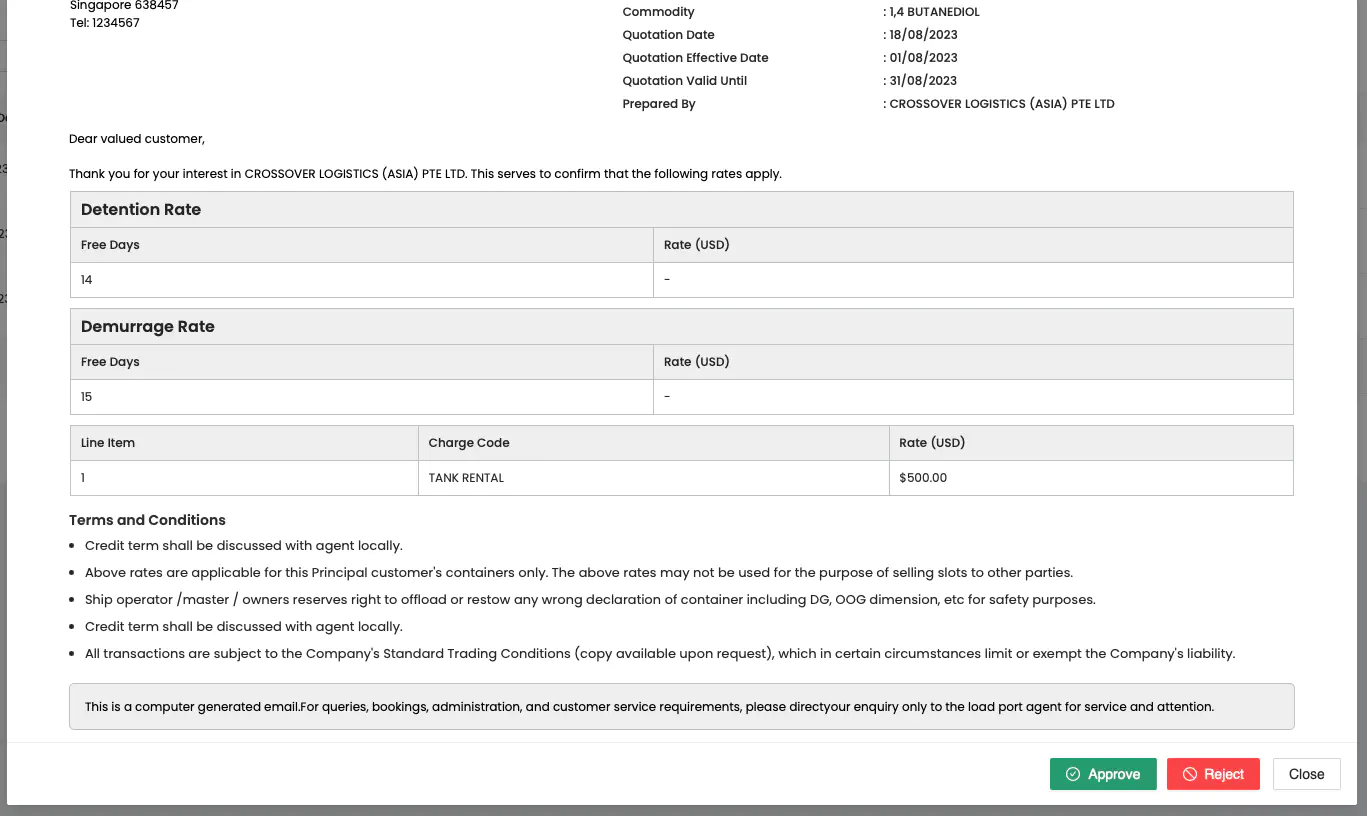
Task: Click the computer generated email notice box
Action: [x=681, y=707]
